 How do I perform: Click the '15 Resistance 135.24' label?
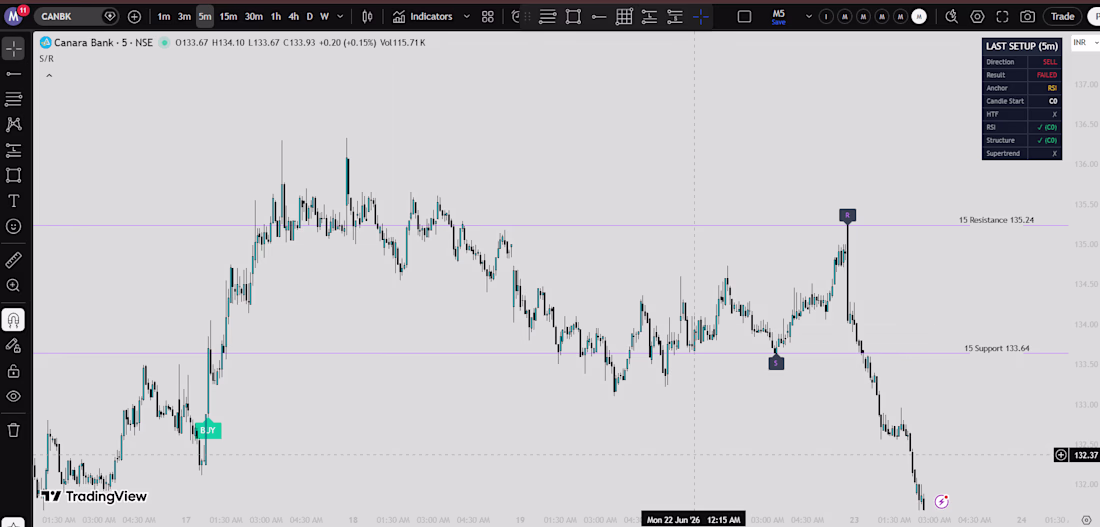coord(996,220)
